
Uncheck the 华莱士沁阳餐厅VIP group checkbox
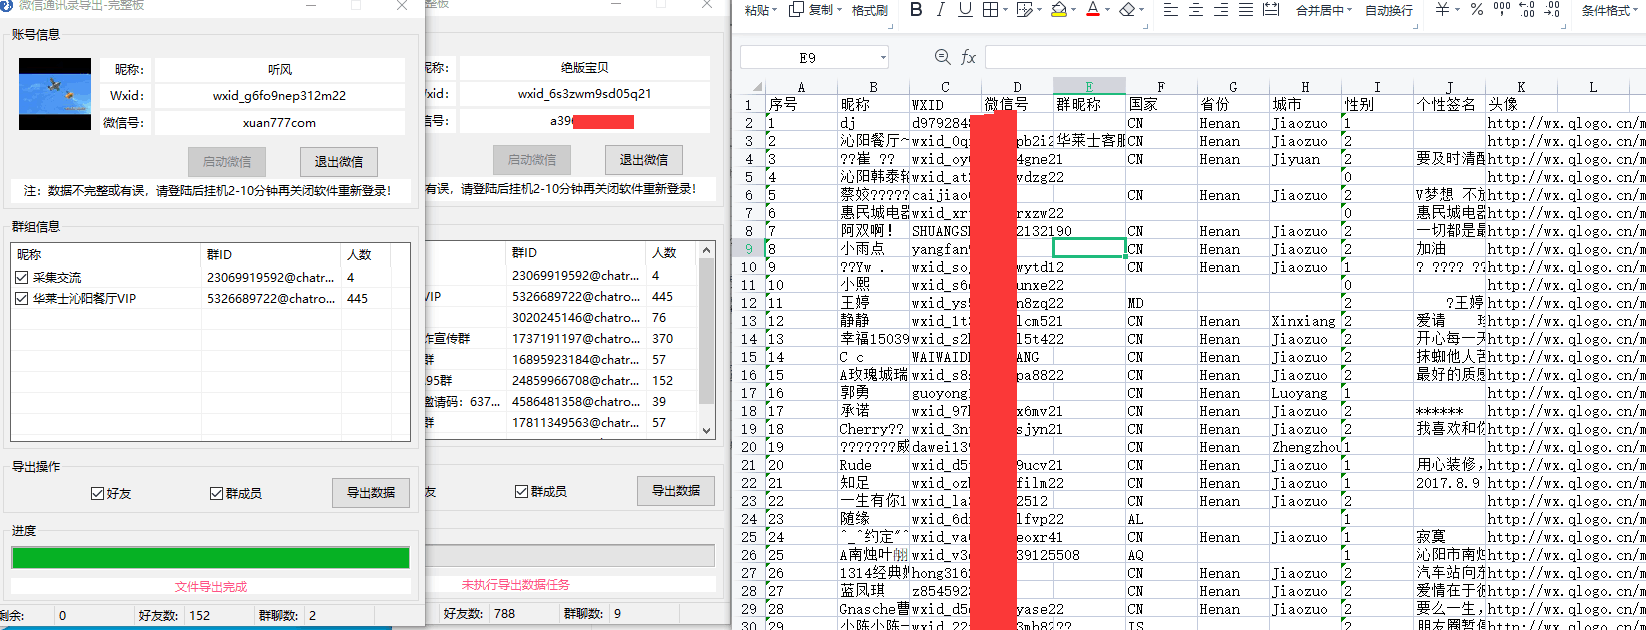coord(22,298)
